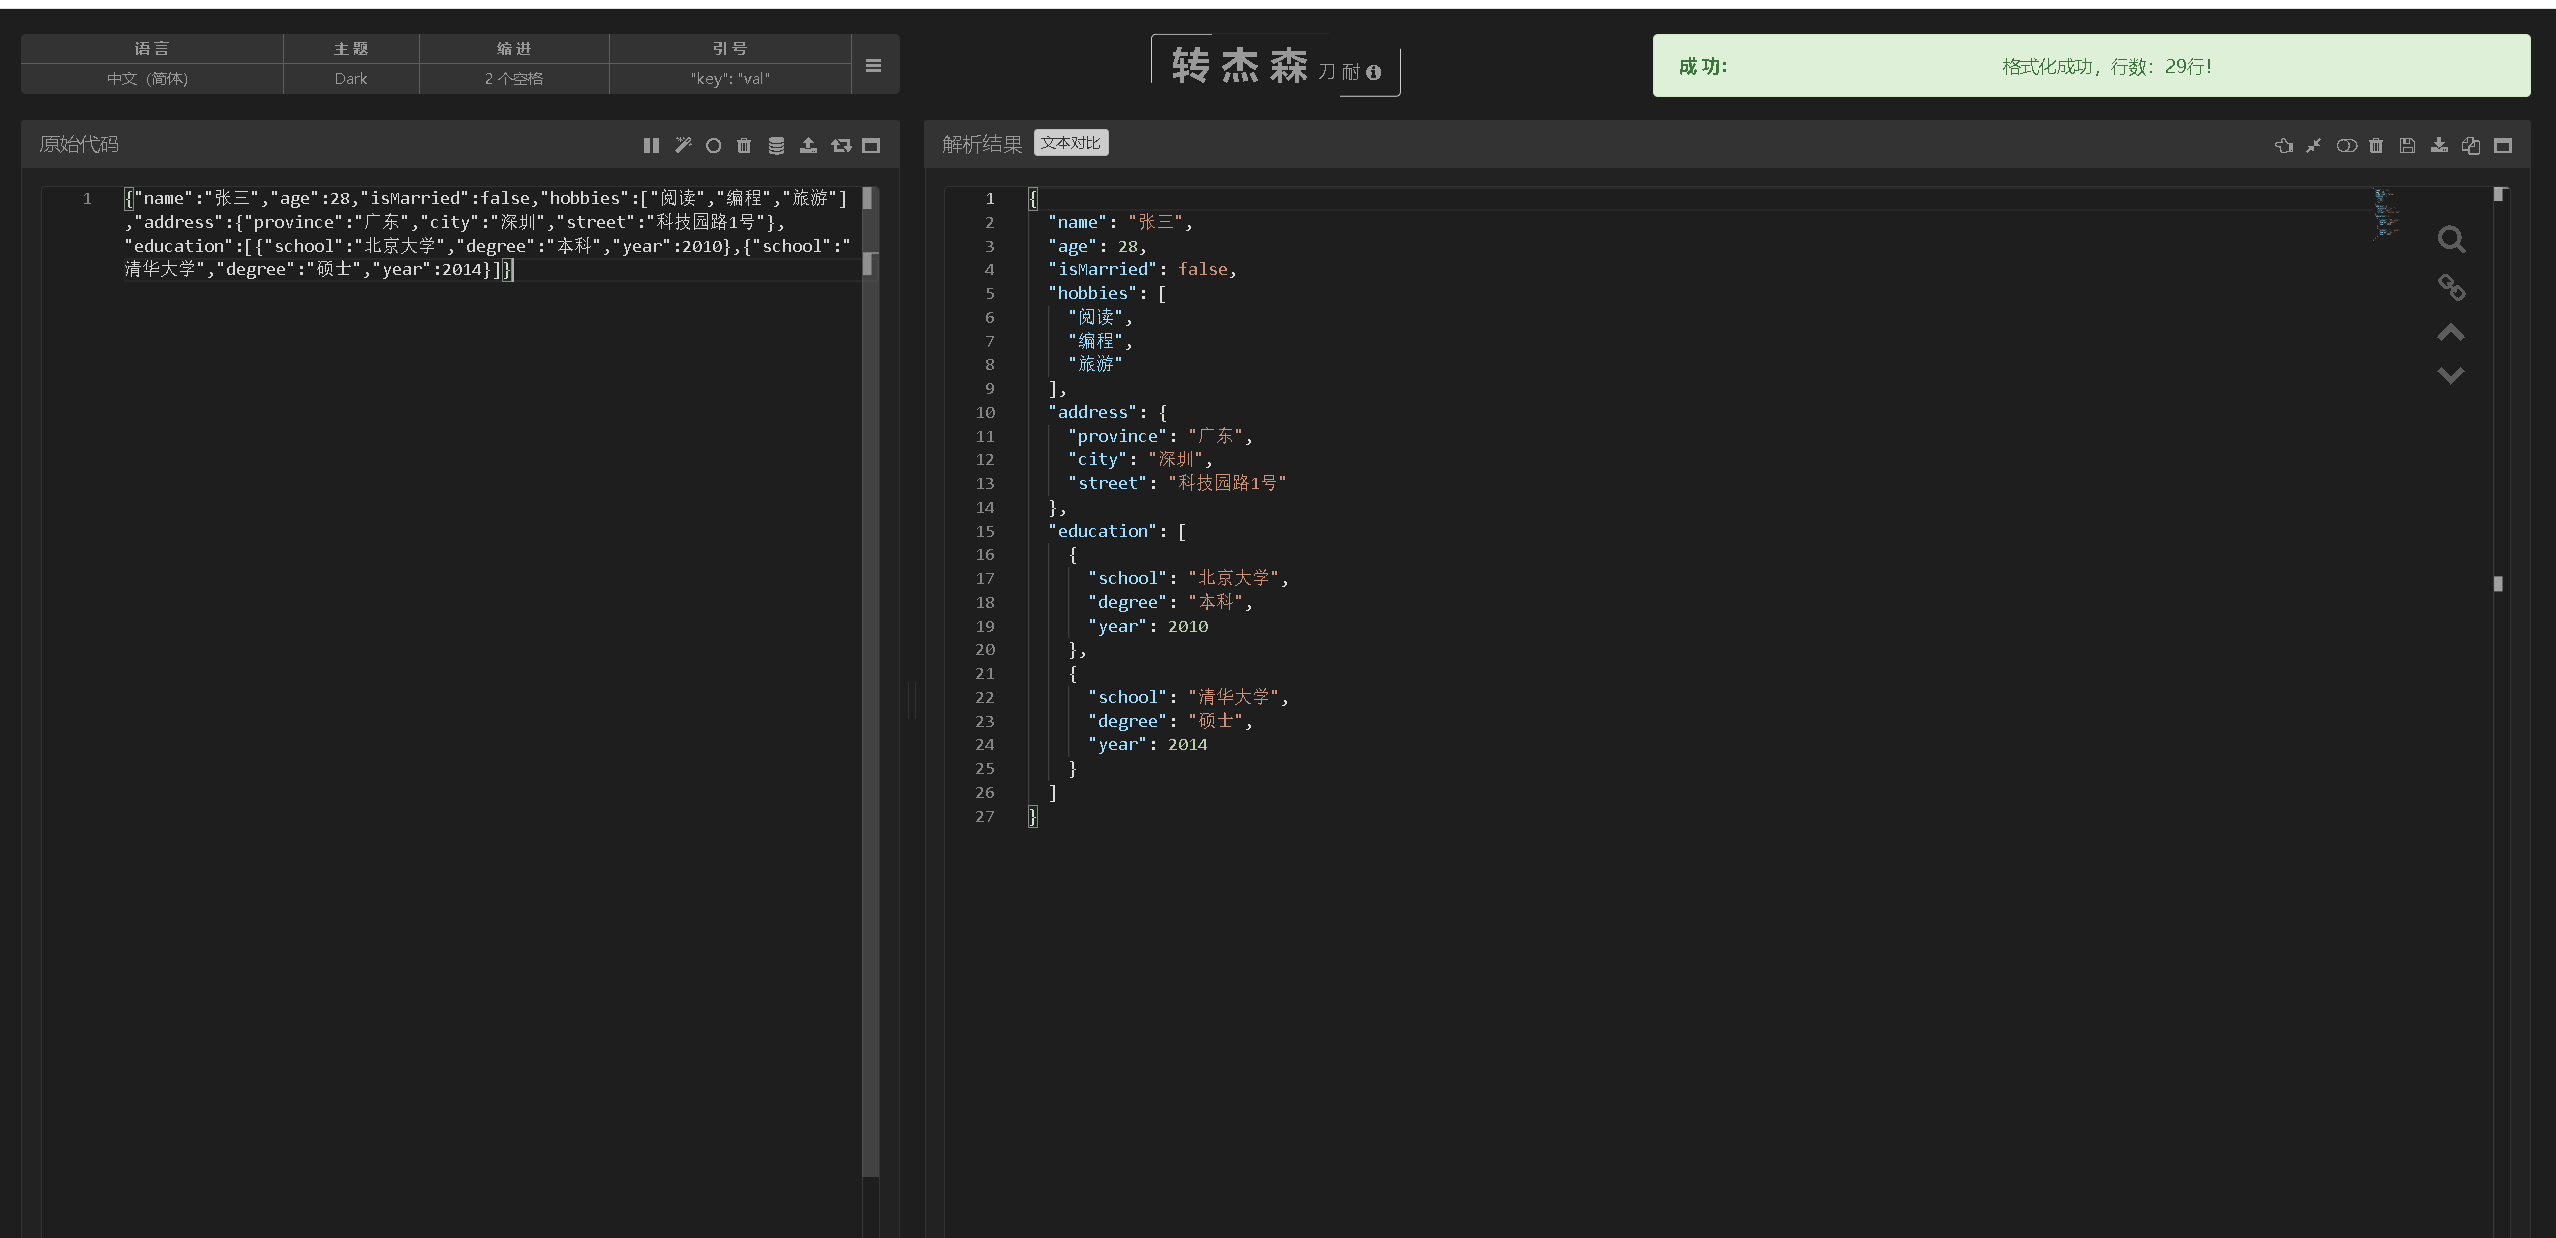
Task: Download result with download icon
Action: pos(2440,145)
